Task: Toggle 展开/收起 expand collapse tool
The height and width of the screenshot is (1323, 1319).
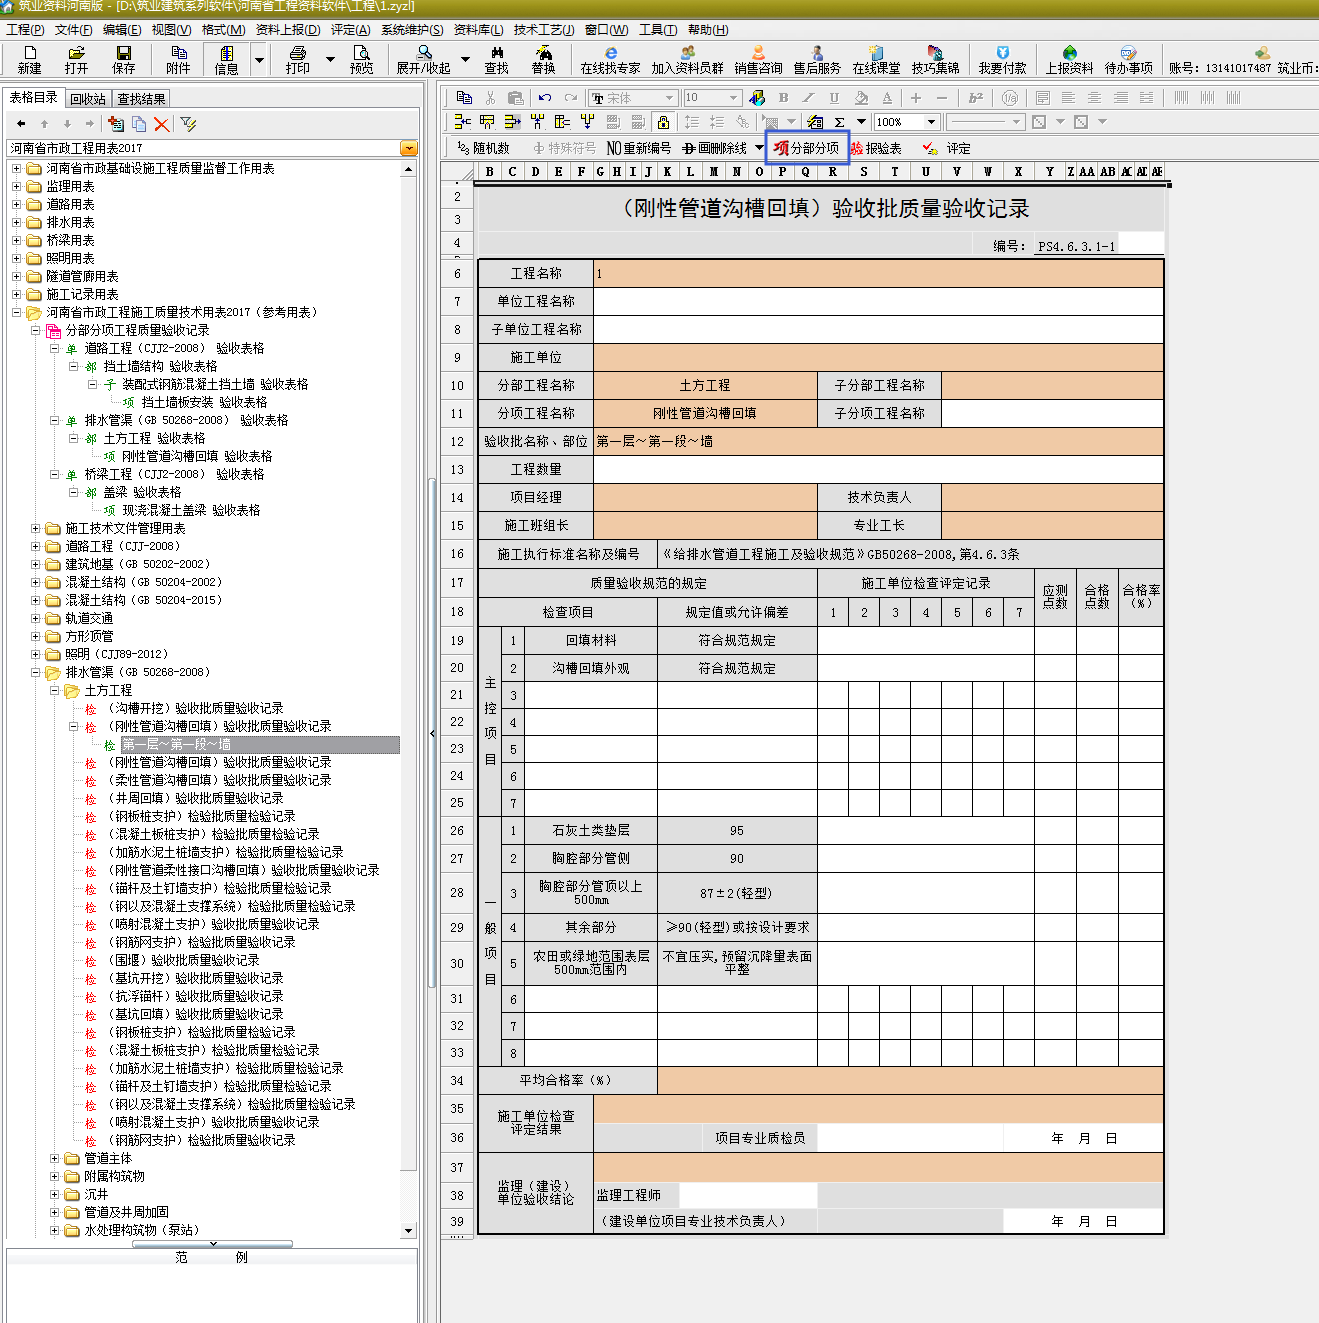Action: coord(424,60)
